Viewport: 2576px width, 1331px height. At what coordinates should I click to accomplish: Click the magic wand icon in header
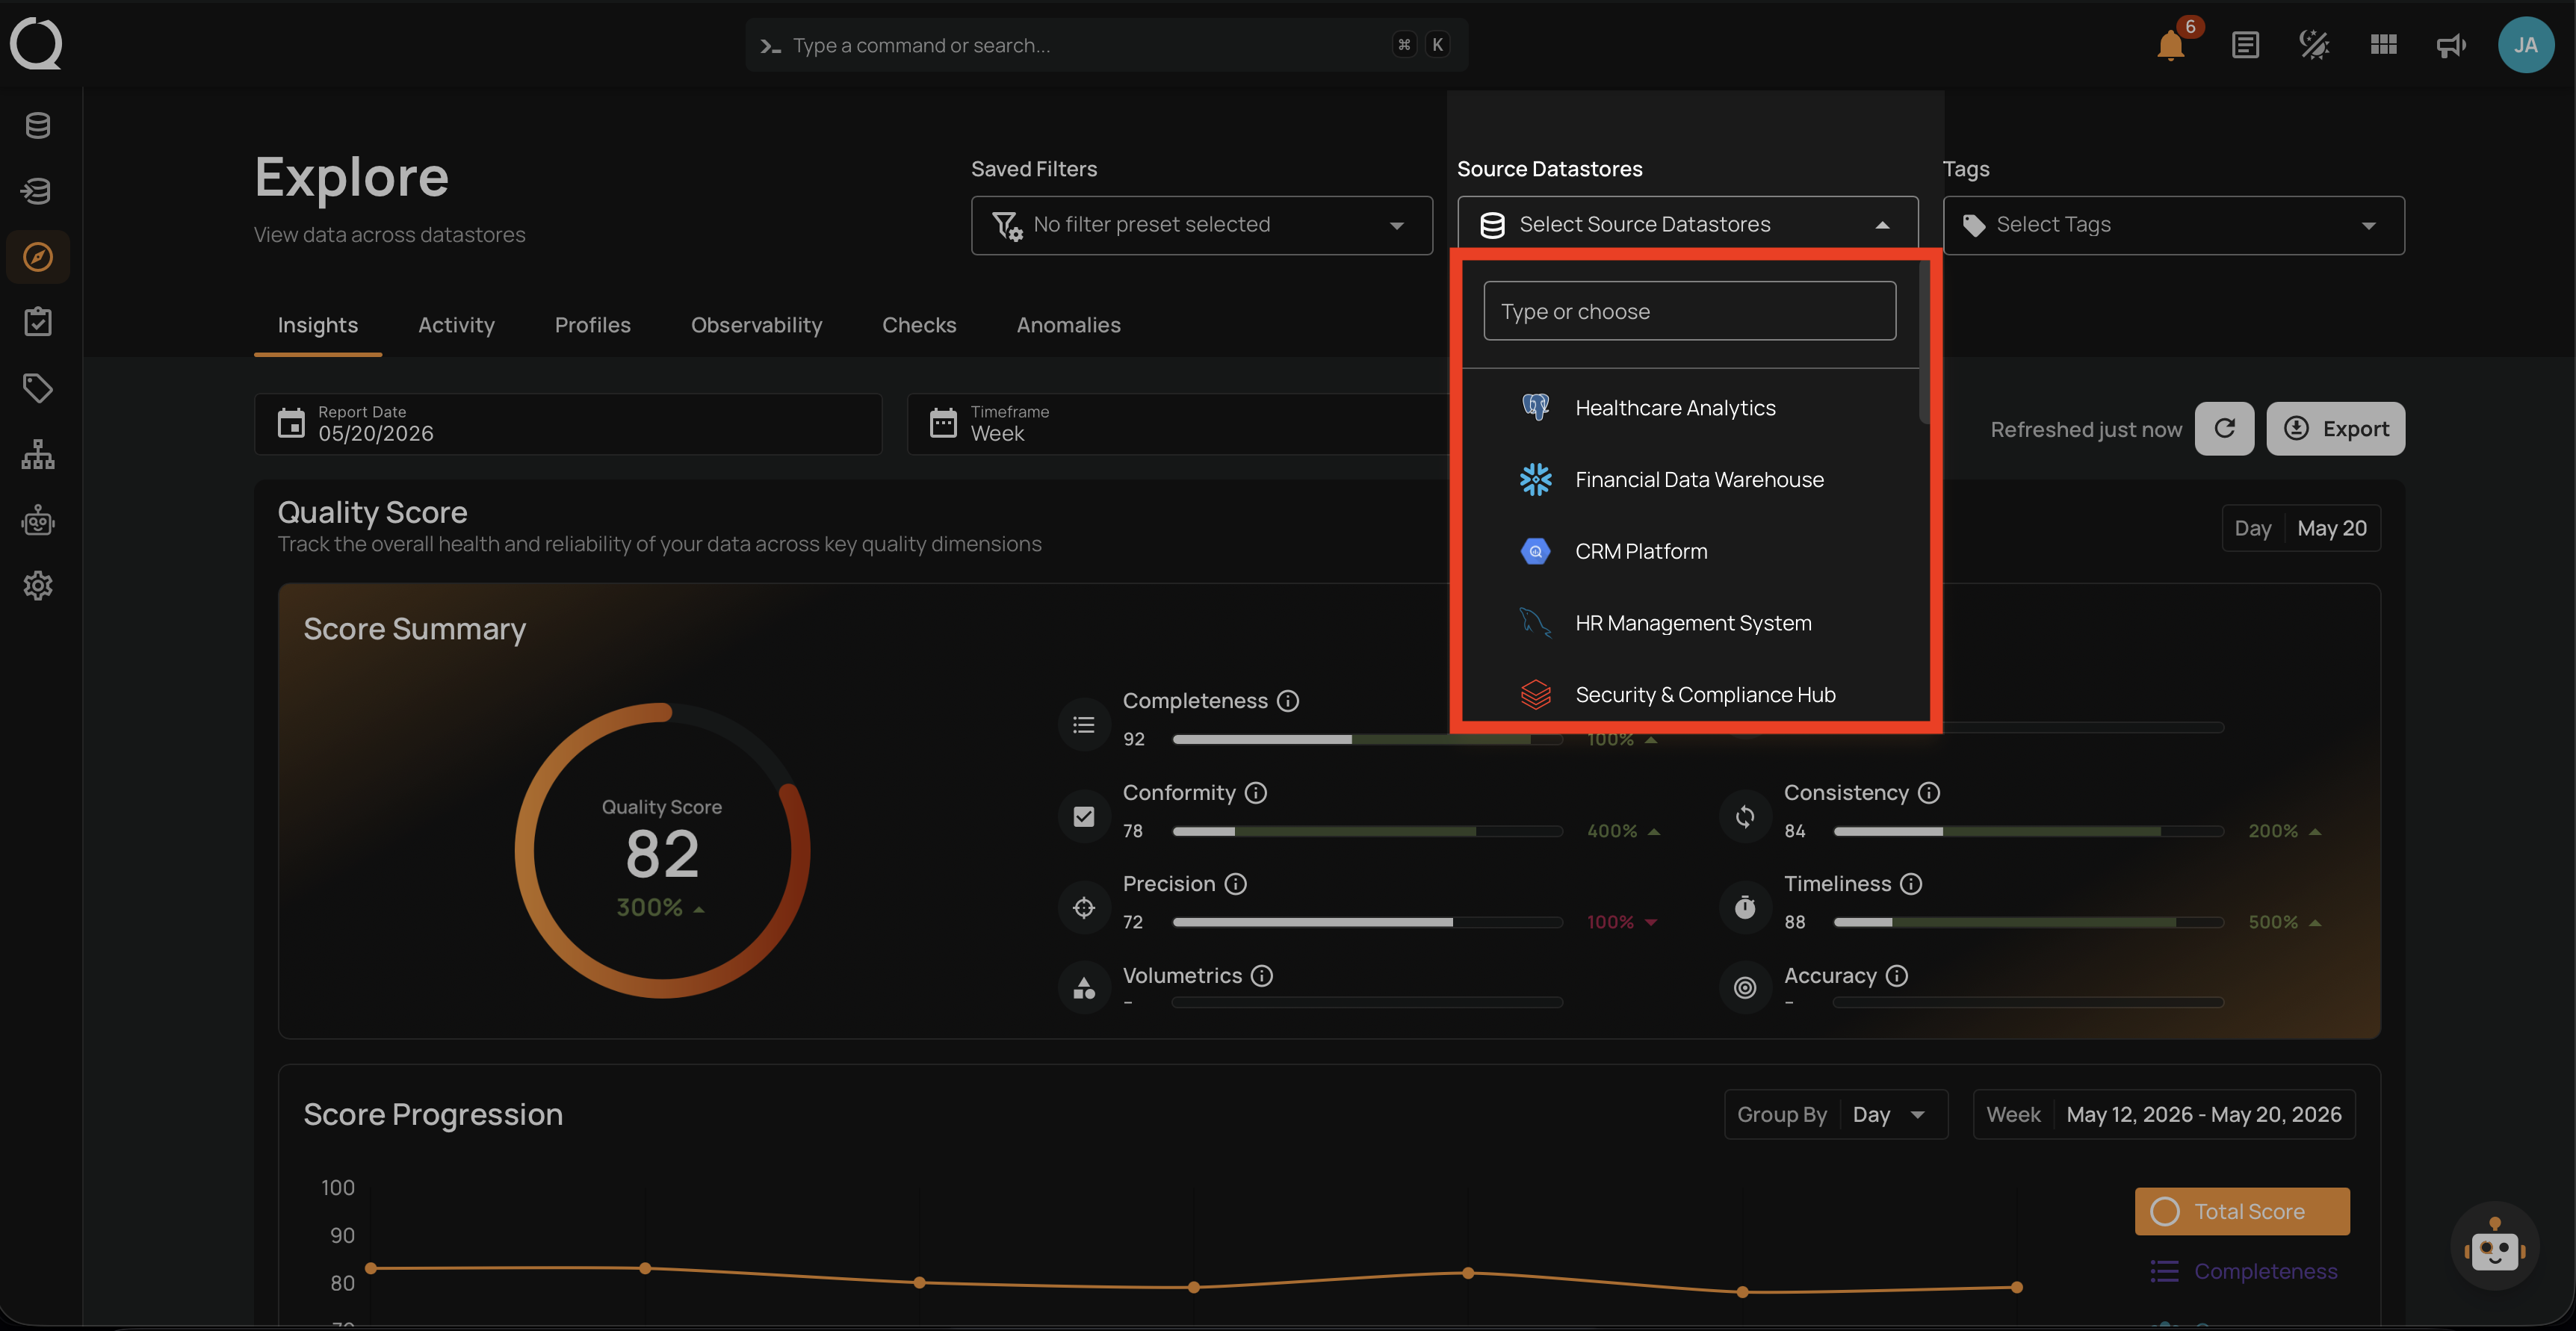(x=2314, y=45)
